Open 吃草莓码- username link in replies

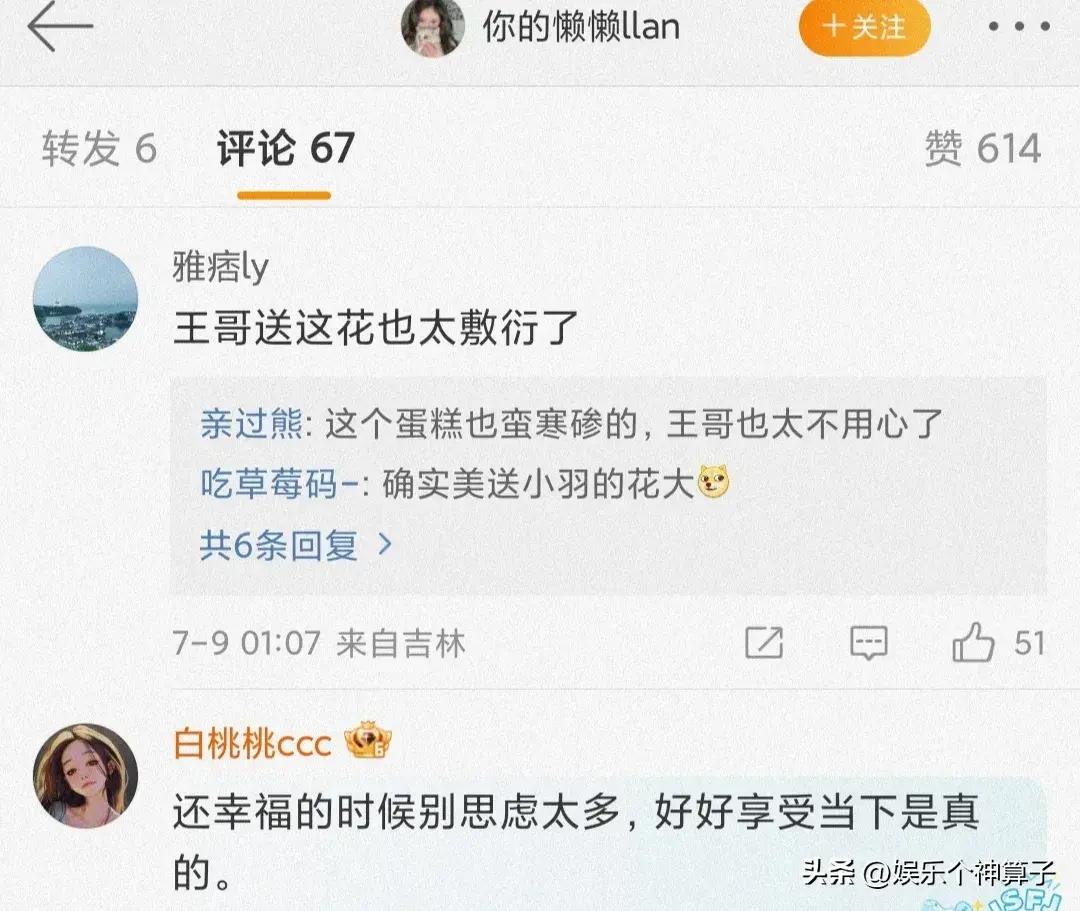click(x=279, y=483)
